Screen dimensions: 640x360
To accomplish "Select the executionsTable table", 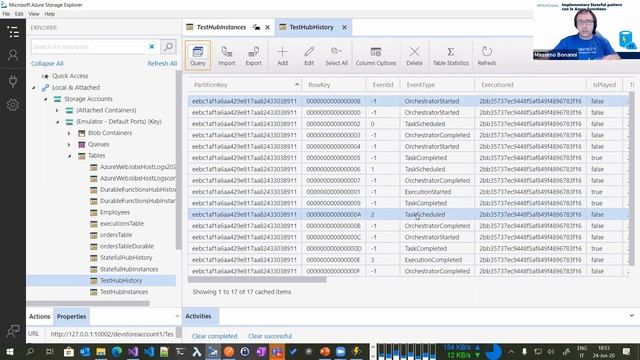I will [122, 224].
